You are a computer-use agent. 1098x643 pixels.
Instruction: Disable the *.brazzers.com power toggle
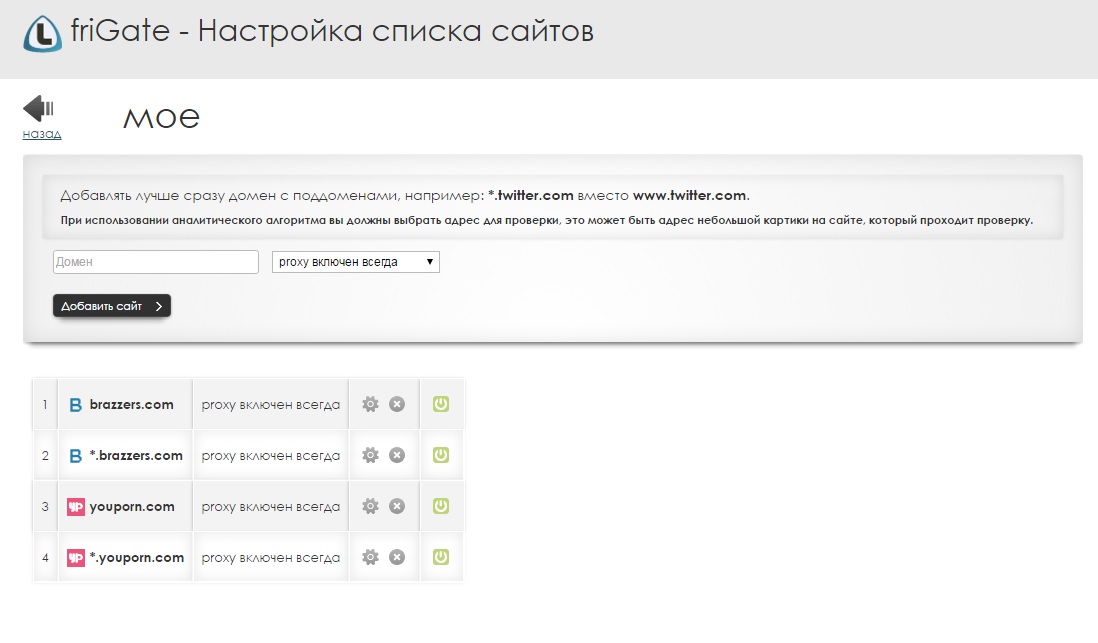[441, 455]
